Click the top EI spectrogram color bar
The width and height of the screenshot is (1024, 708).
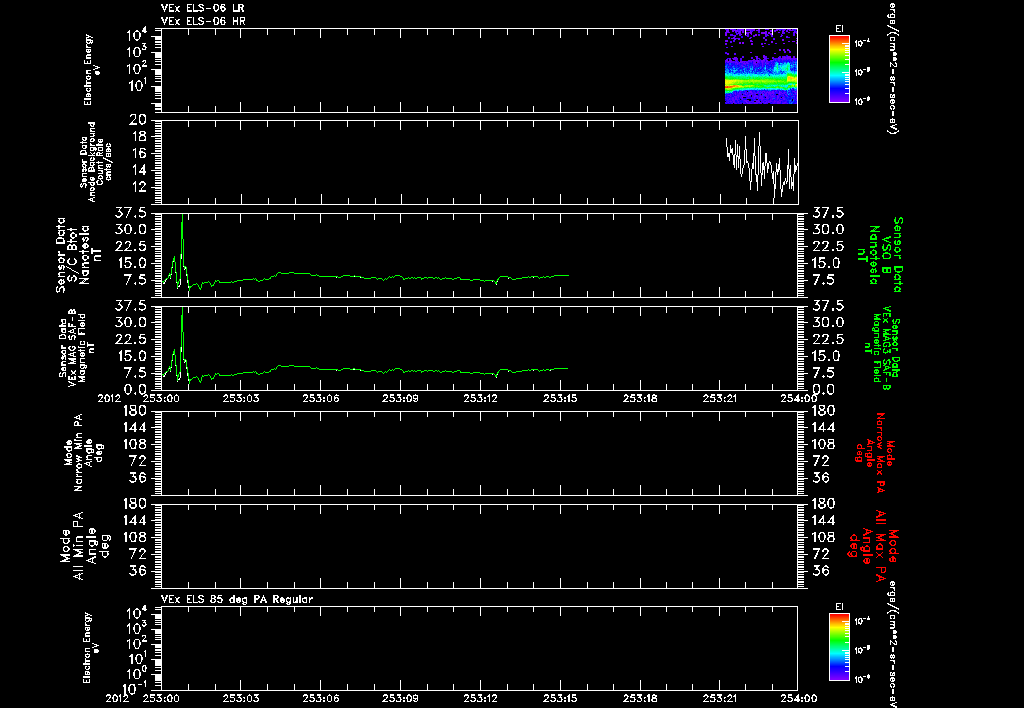point(839,69)
